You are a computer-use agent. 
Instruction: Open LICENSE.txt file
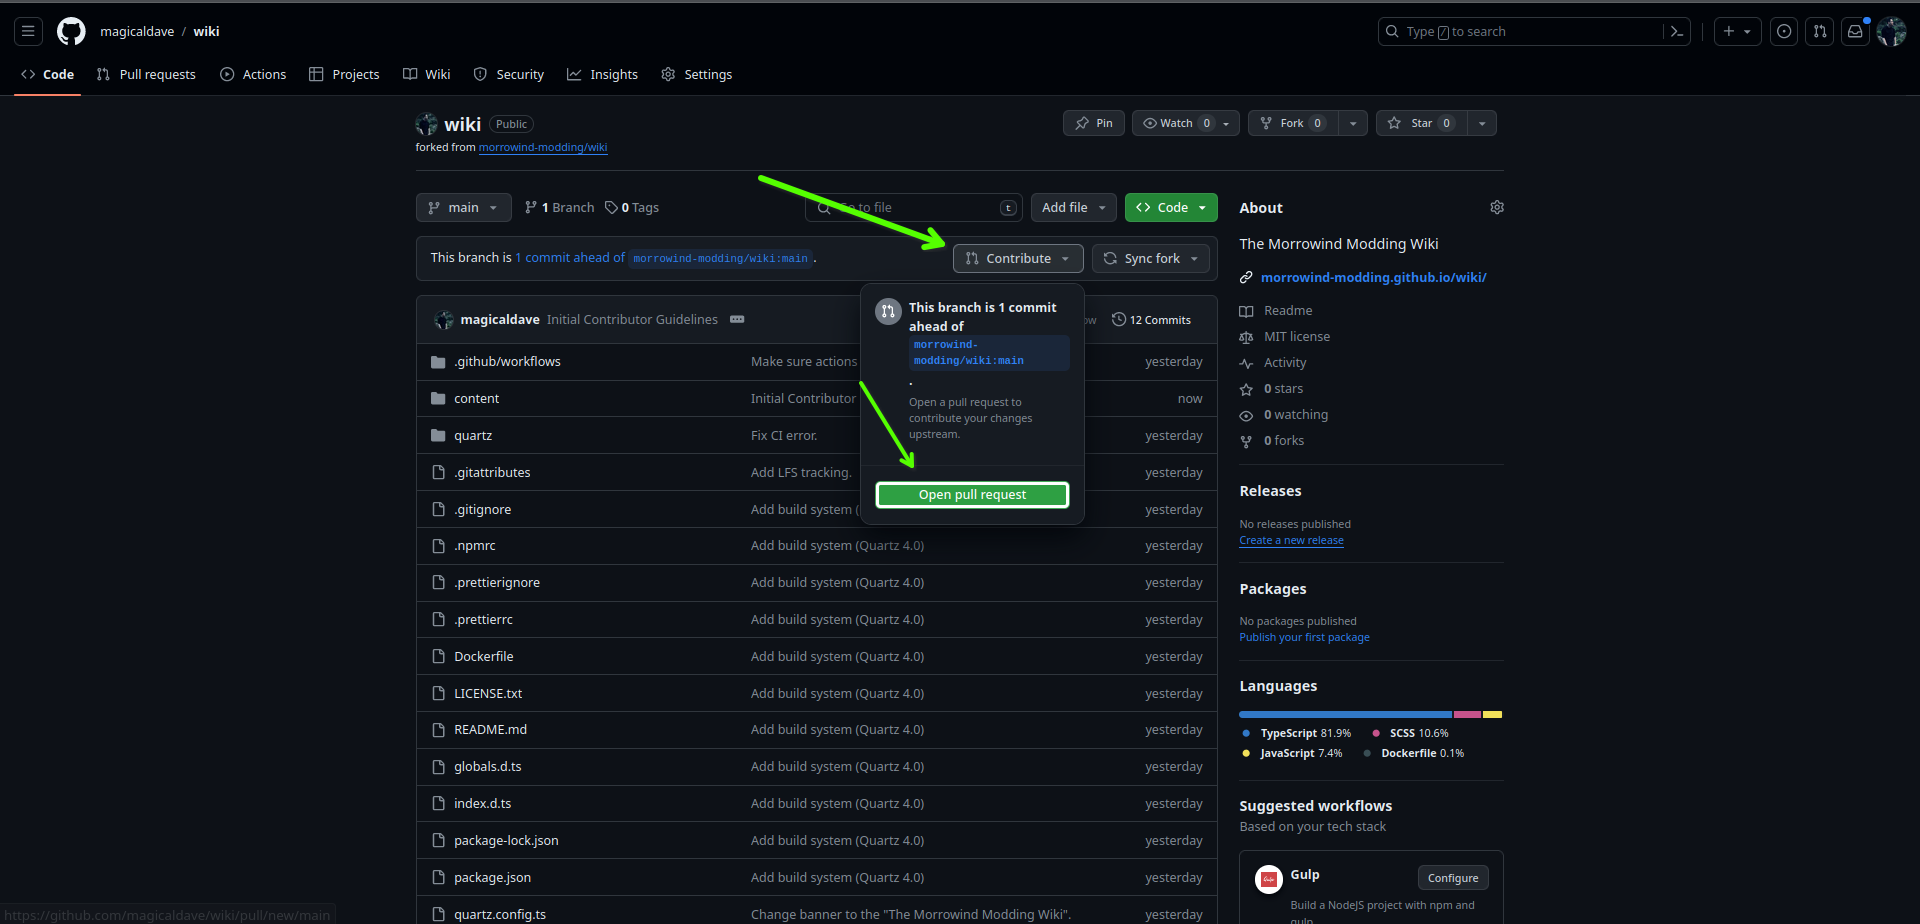pos(488,694)
